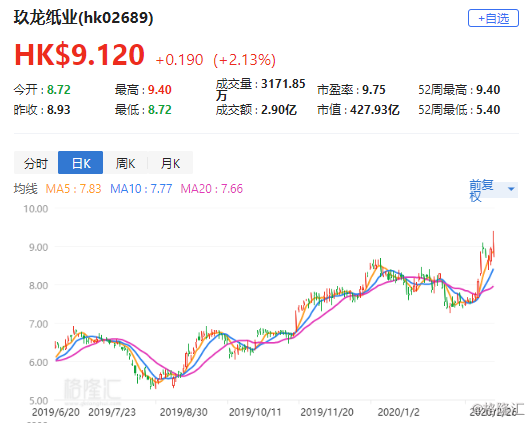
Task: Click the candlestick low near August 2019
Action: point(151,383)
